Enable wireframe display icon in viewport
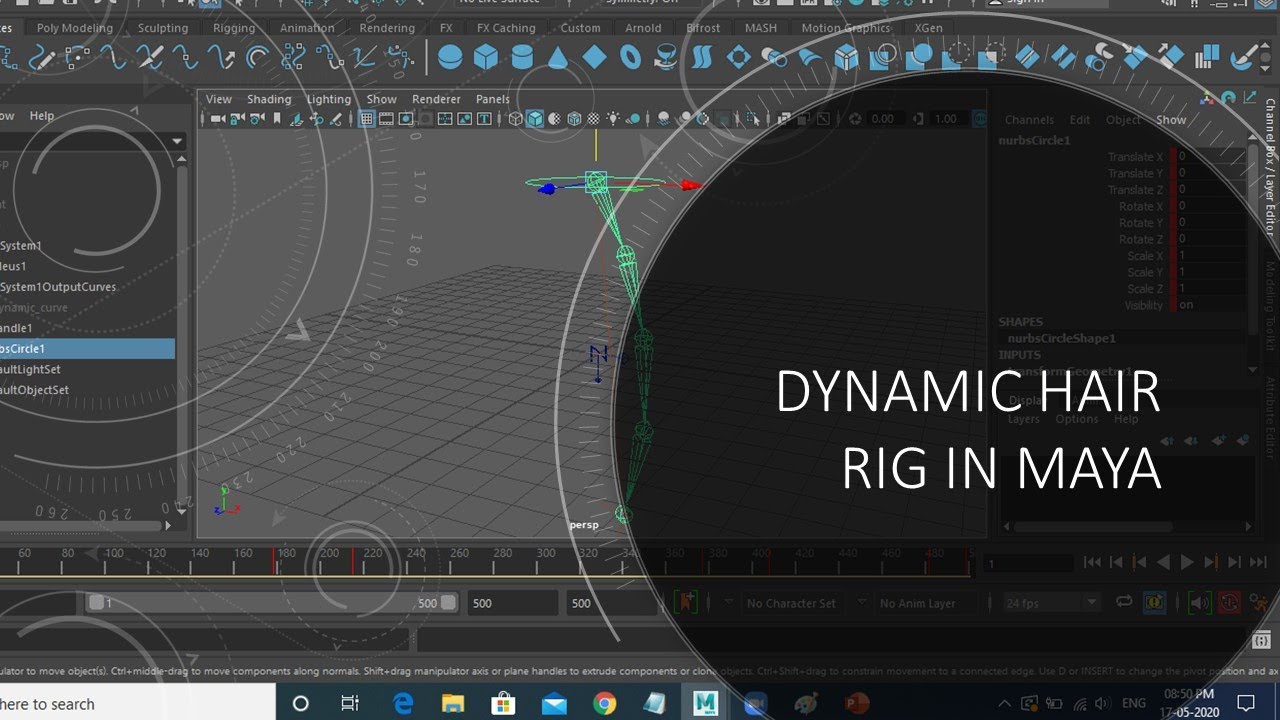The image size is (1280, 720). tap(515, 119)
